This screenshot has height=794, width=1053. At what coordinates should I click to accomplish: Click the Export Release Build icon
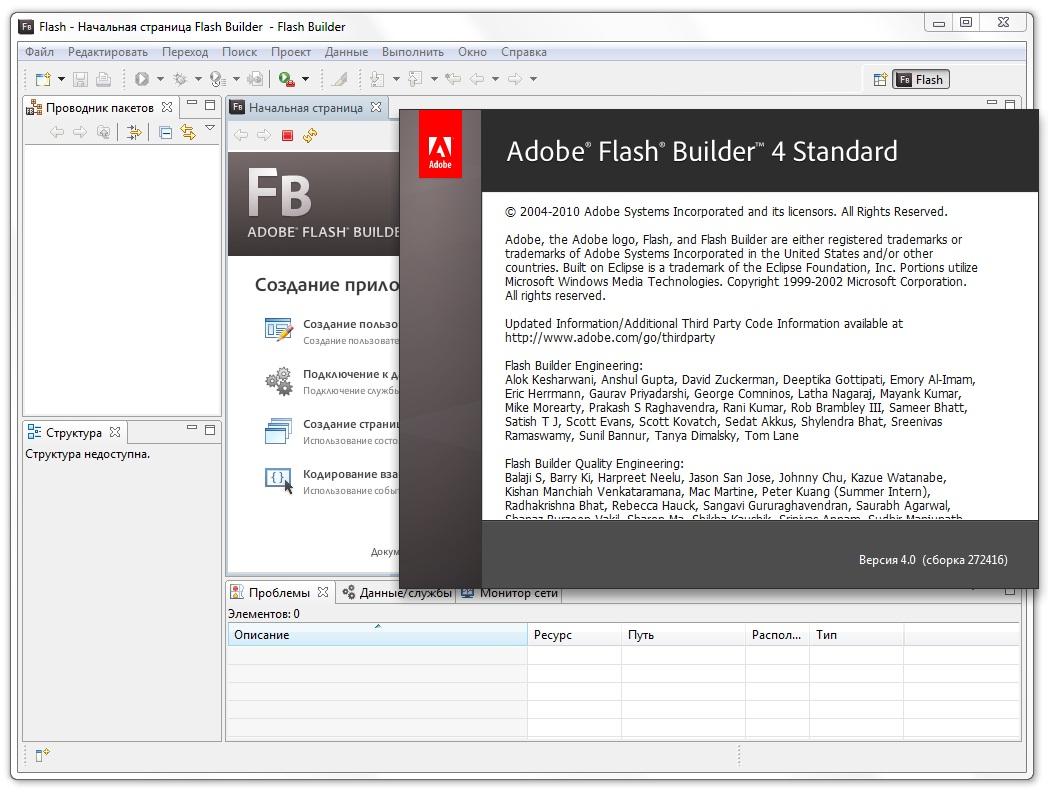coord(255,79)
